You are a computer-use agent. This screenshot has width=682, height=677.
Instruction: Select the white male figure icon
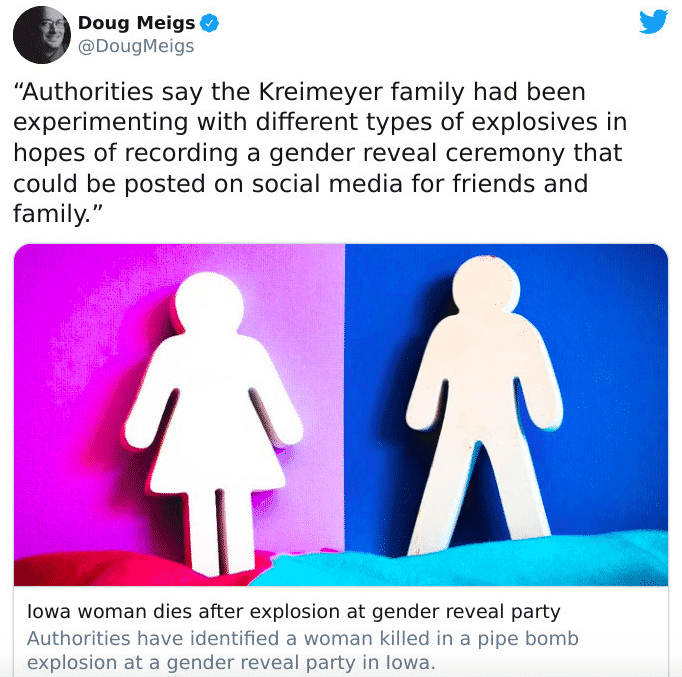[484, 404]
